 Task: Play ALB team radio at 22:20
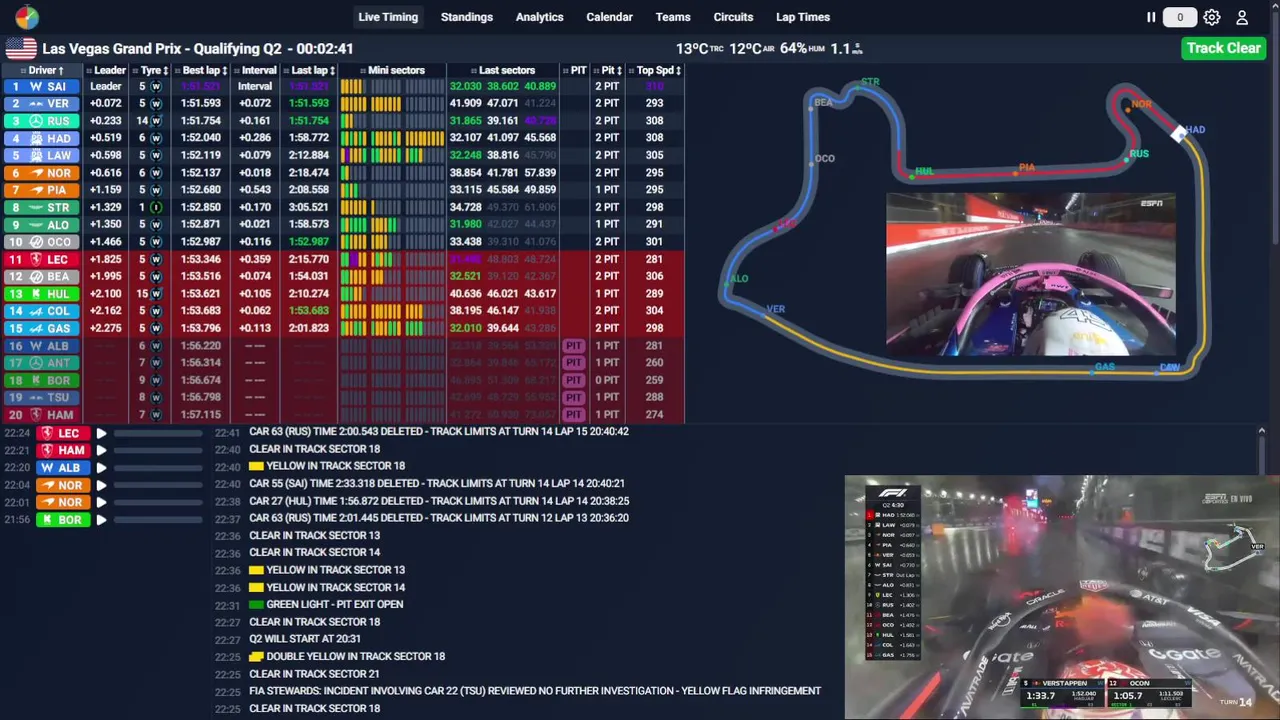[101, 468]
